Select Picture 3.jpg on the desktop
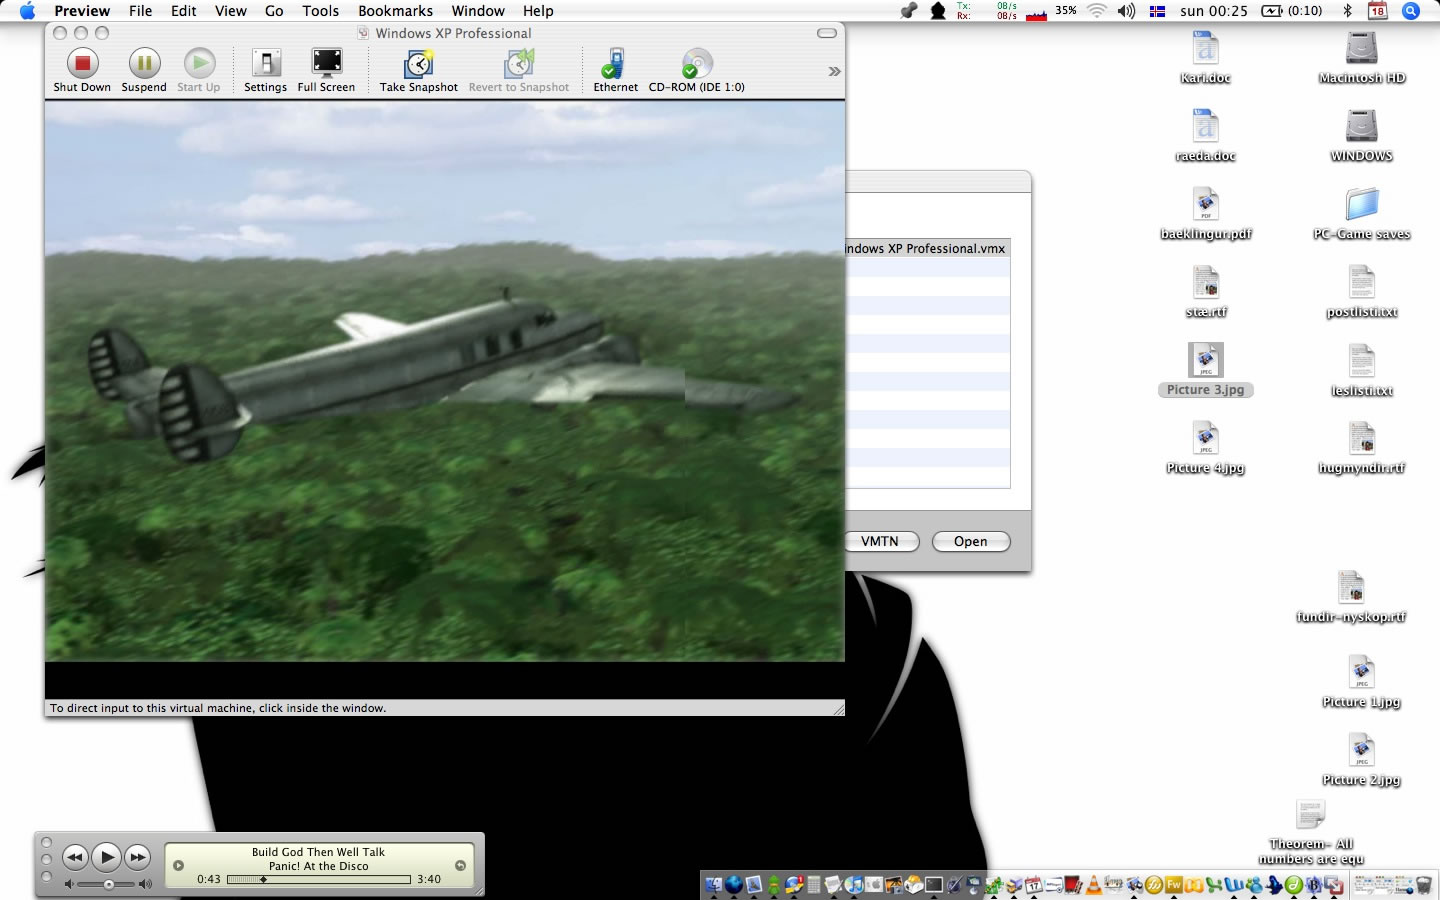This screenshot has width=1440, height=900. coord(1206,370)
